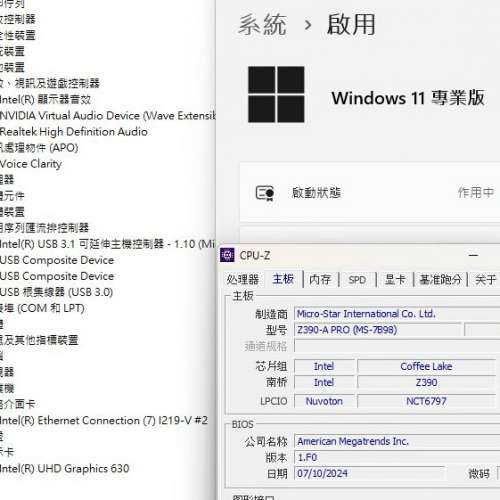Select the 視訊及遊戲控制器 category

[50, 83]
